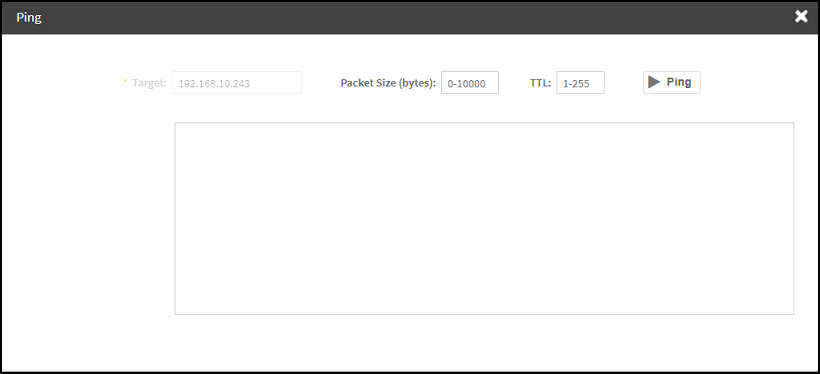The image size is (820, 374).
Task: Close the Ping dialog with the X icon
Action: pyautogui.click(x=801, y=17)
